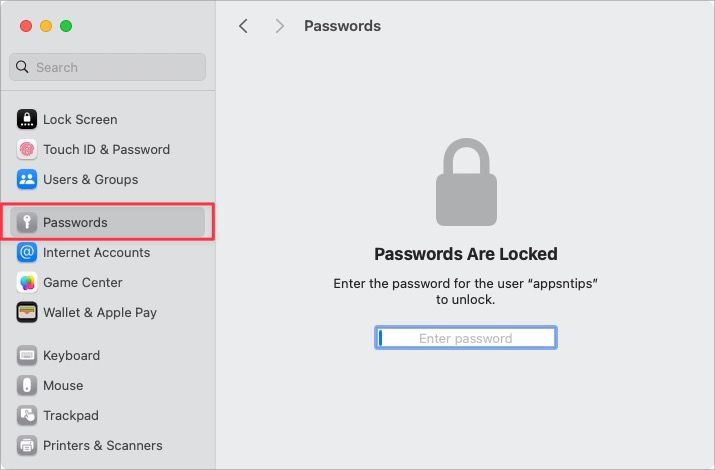The height and width of the screenshot is (470, 715).
Task: Select the Game Center colorful icon
Action: [27, 283]
